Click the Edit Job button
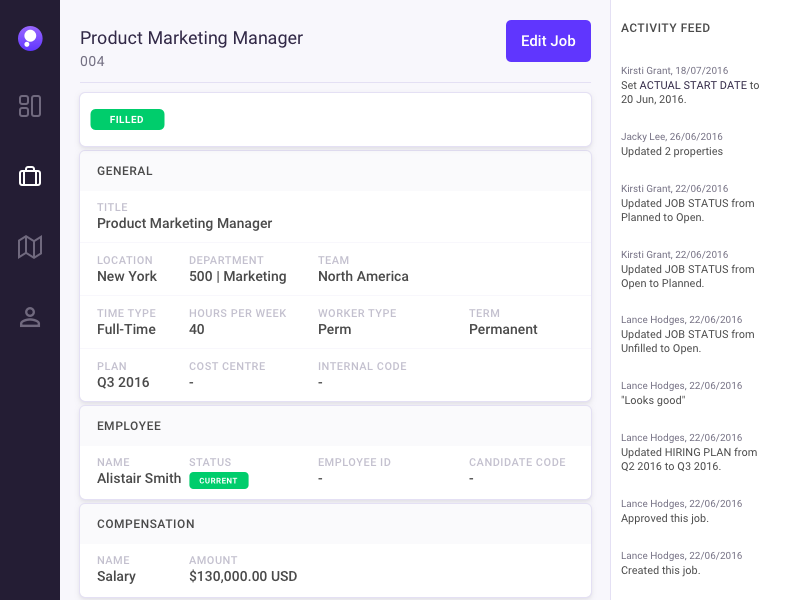The image size is (800, 600). [x=548, y=41]
